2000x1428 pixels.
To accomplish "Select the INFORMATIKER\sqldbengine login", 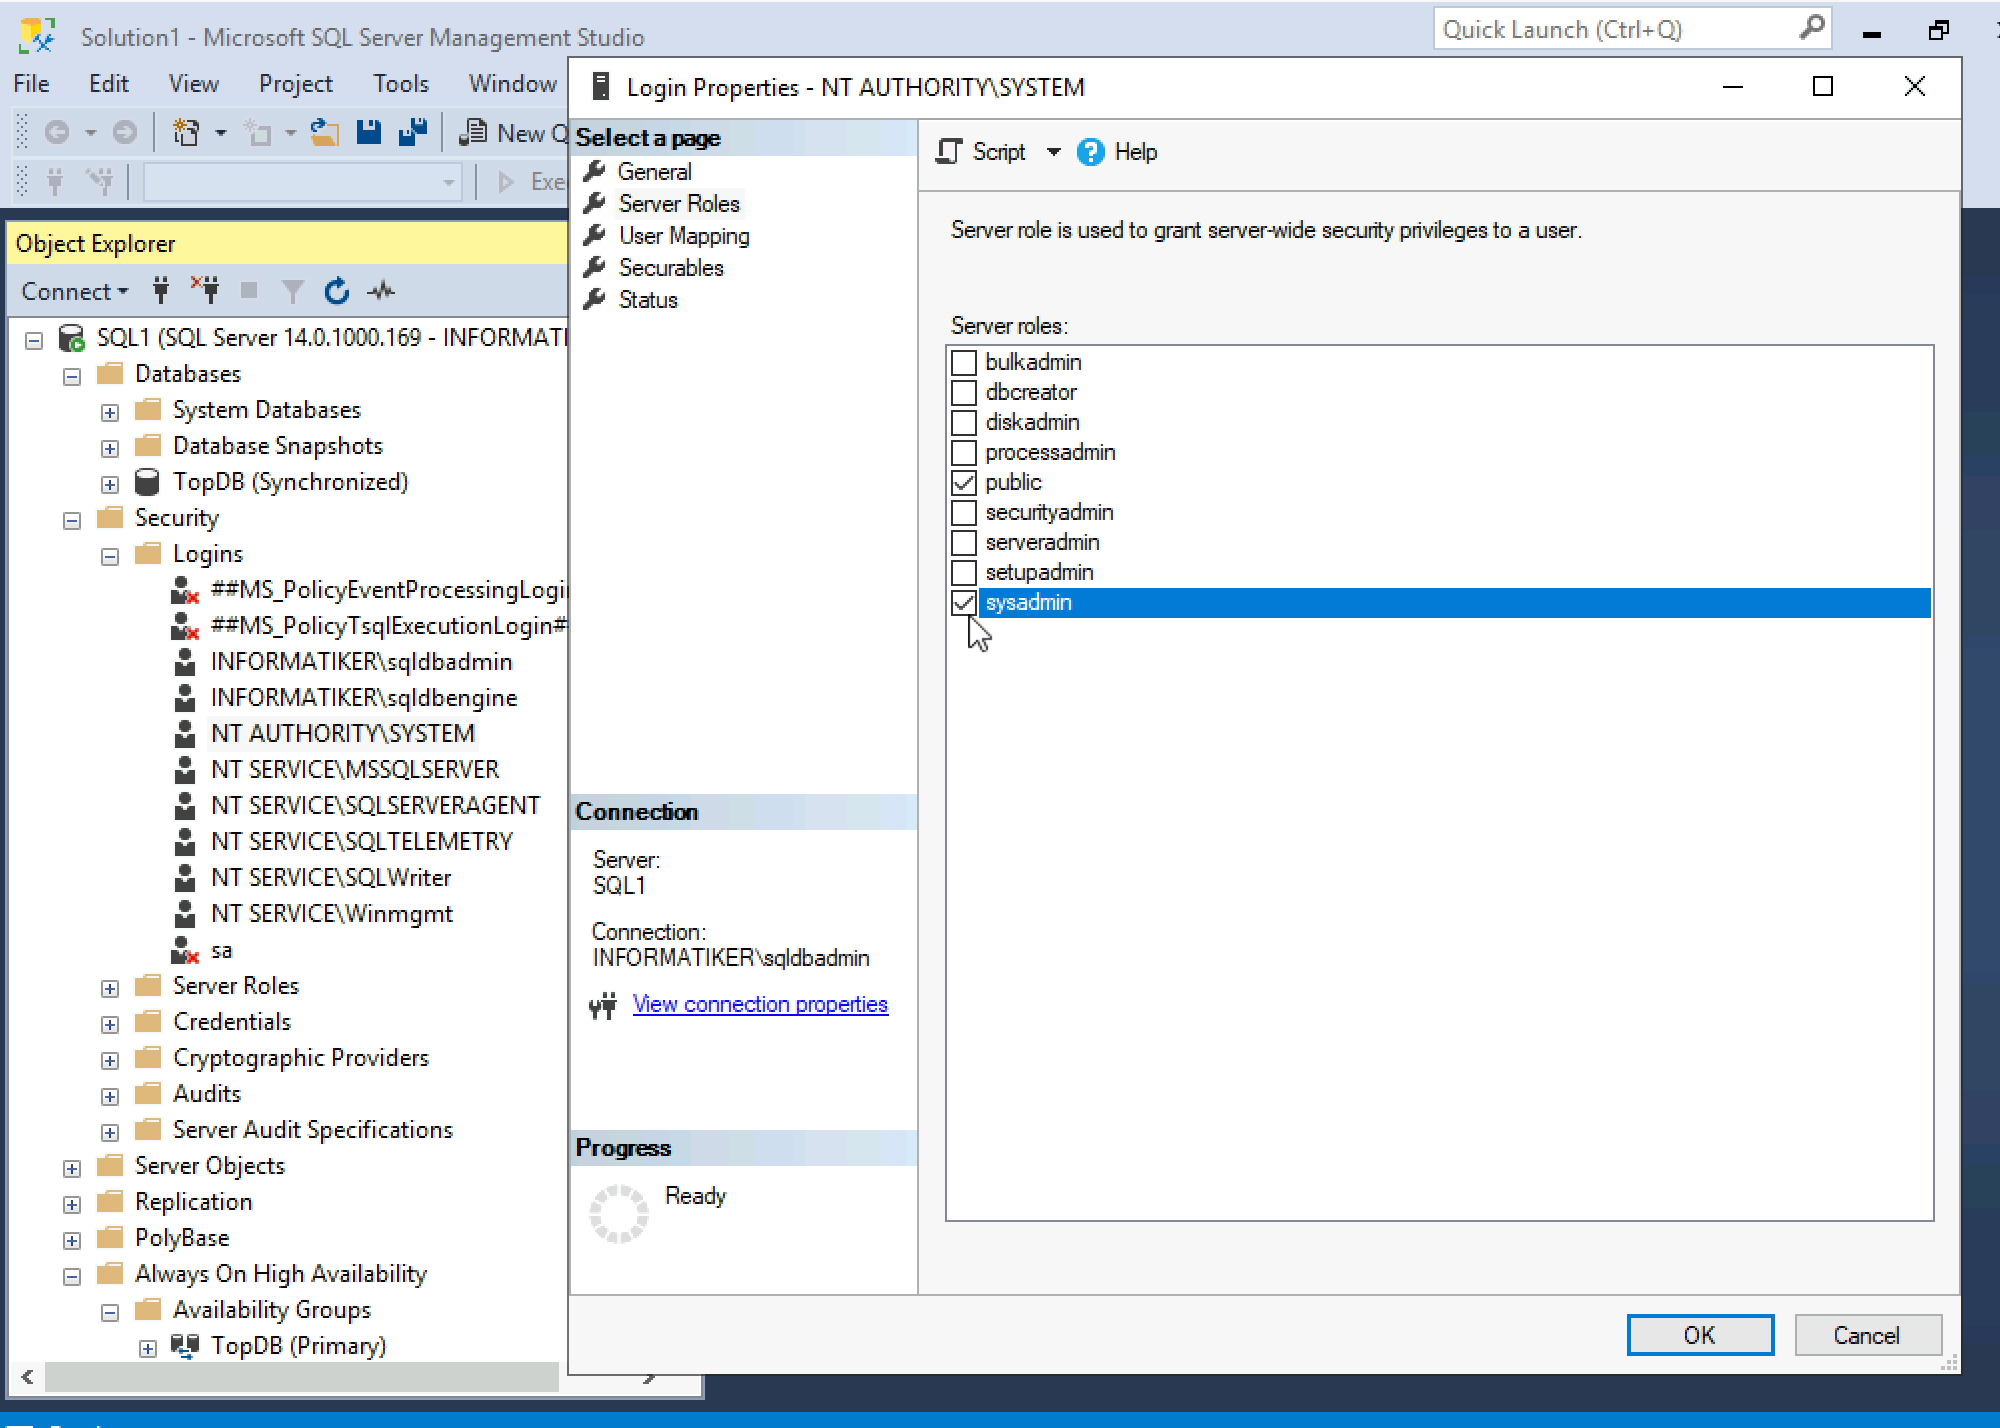I will (364, 698).
